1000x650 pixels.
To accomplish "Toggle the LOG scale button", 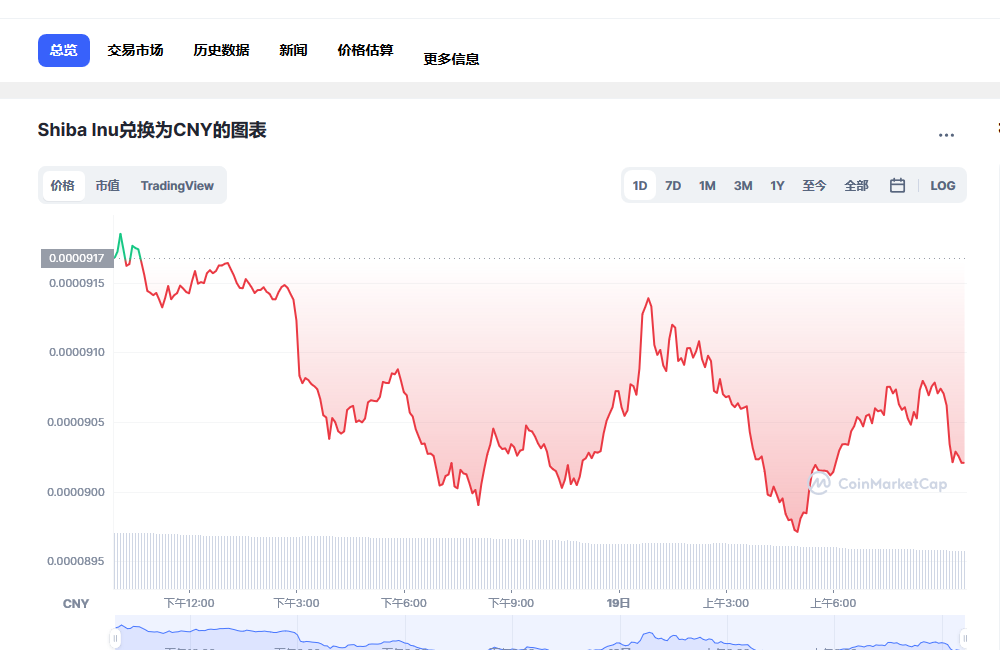I will (x=943, y=186).
